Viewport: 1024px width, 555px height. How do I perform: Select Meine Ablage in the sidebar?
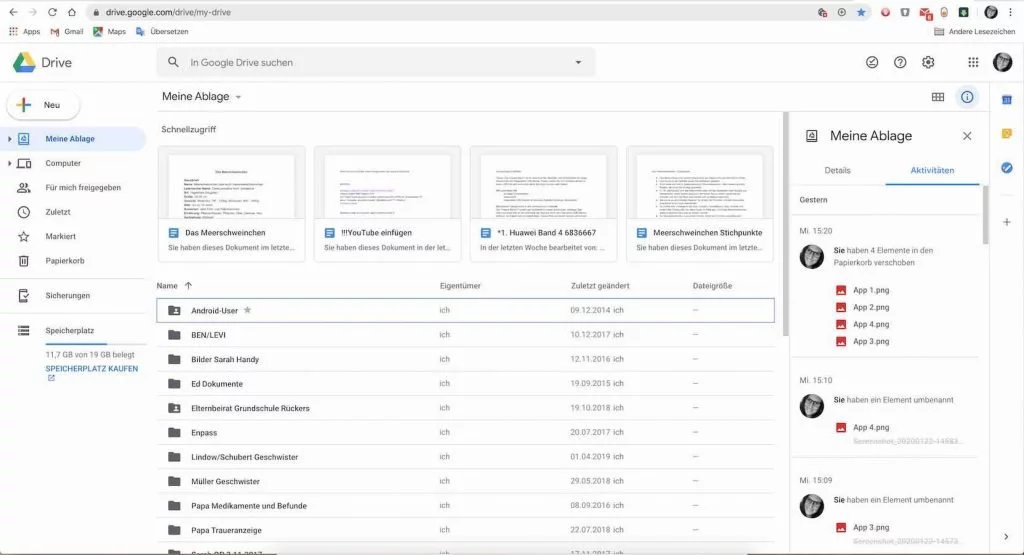pyautogui.click(x=73, y=139)
